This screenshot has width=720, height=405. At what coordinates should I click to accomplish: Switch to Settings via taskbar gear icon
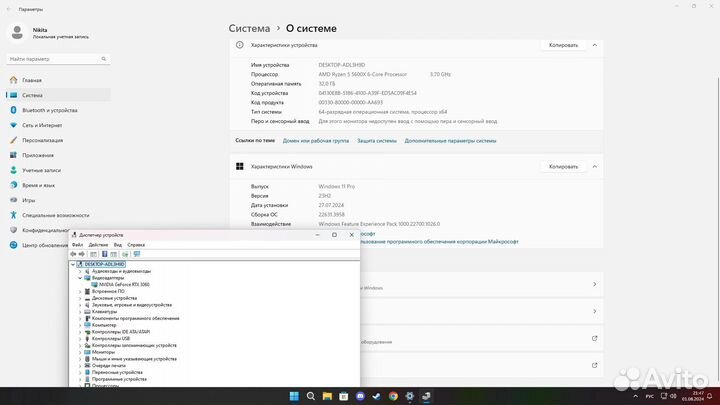(x=410, y=396)
